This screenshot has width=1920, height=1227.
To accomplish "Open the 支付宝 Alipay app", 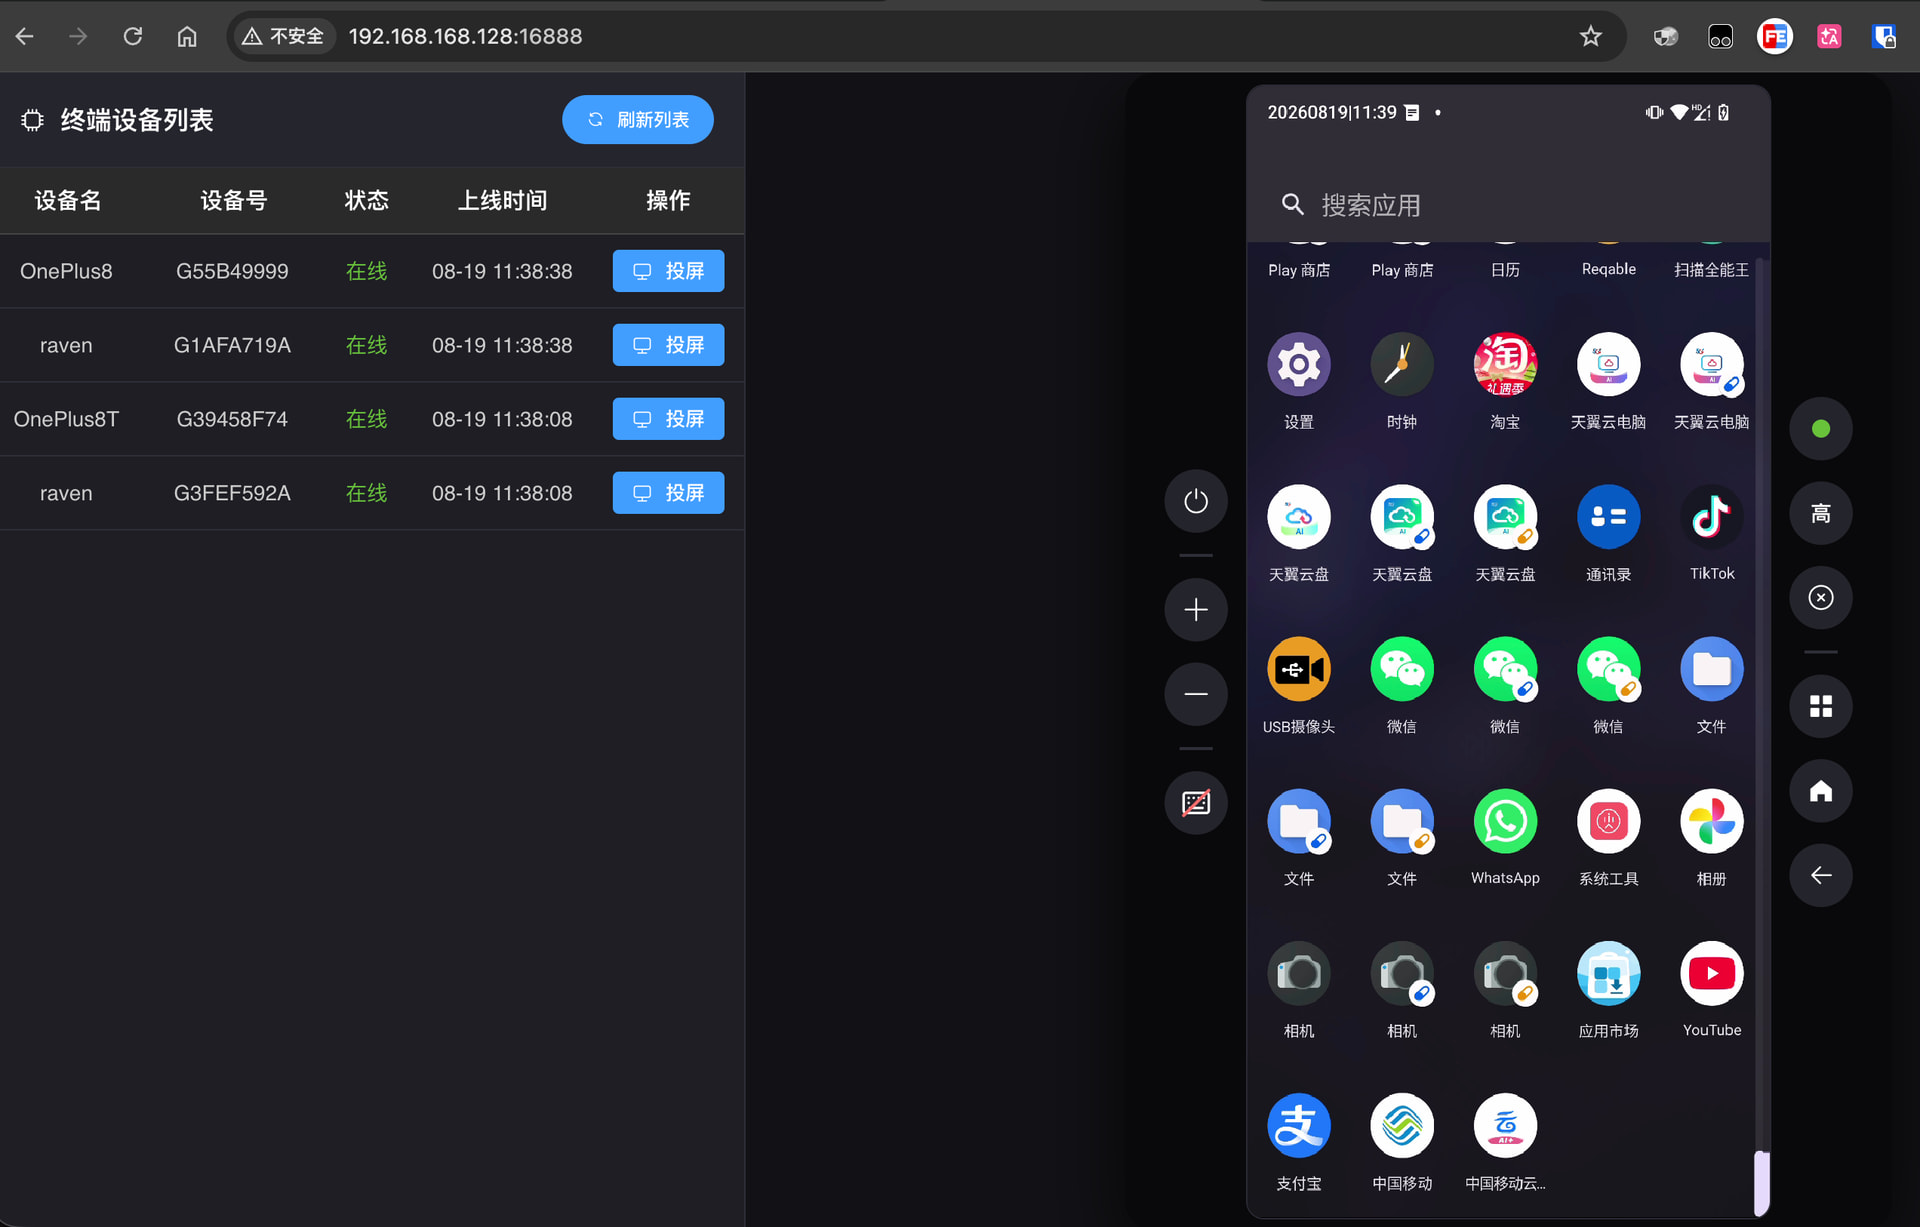I will click(1298, 1125).
